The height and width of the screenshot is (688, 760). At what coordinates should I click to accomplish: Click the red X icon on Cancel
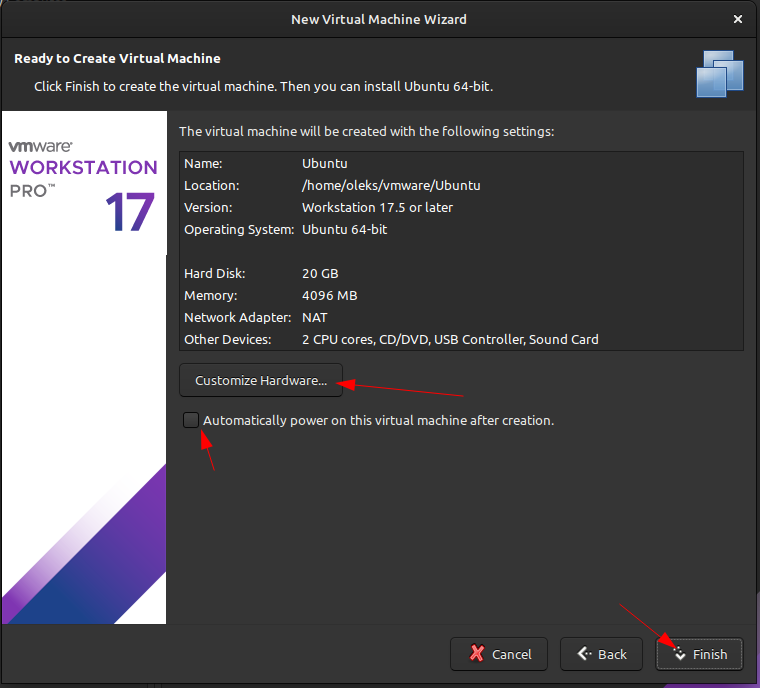476,654
